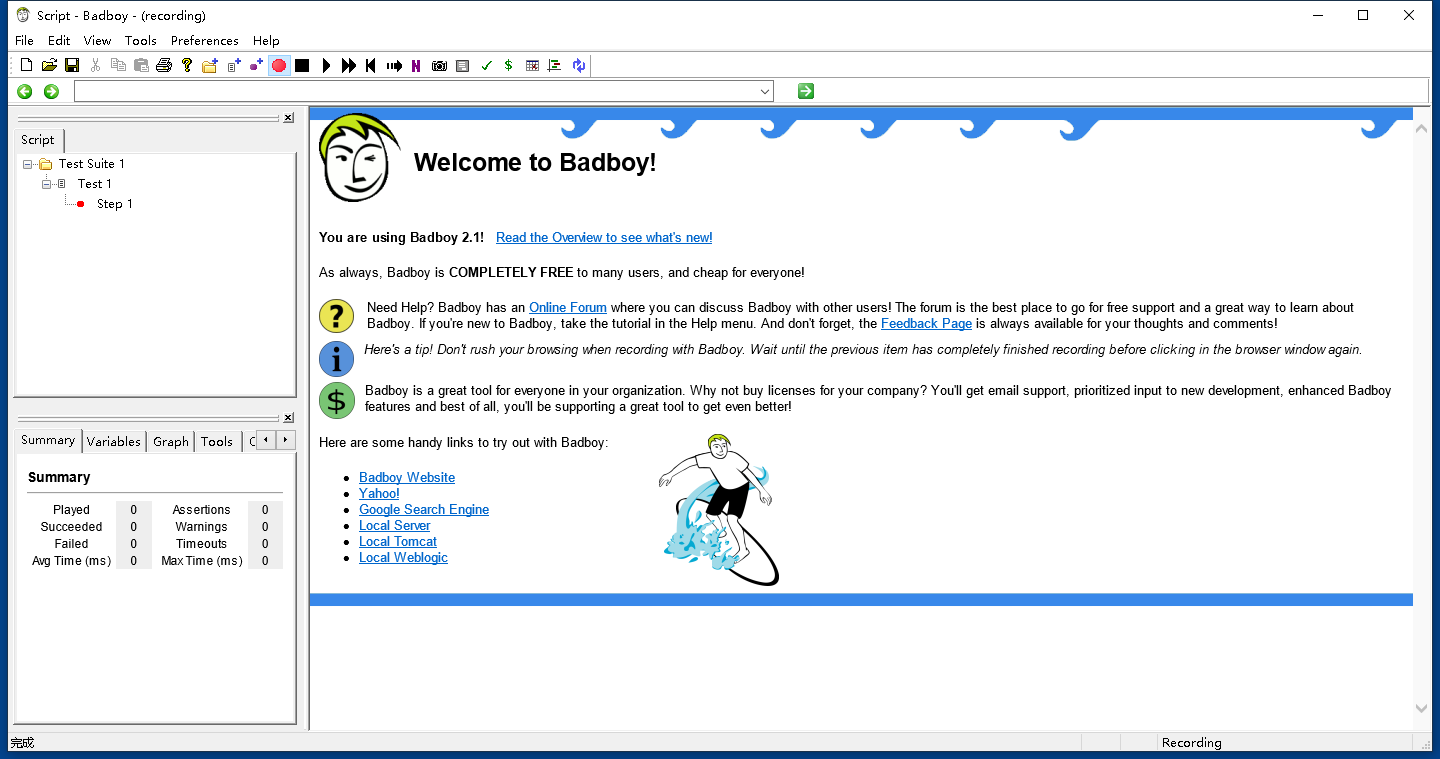Image resolution: width=1440 pixels, height=759 pixels.
Task: Click the browser pane scroll-up arrow
Action: click(x=1422, y=128)
